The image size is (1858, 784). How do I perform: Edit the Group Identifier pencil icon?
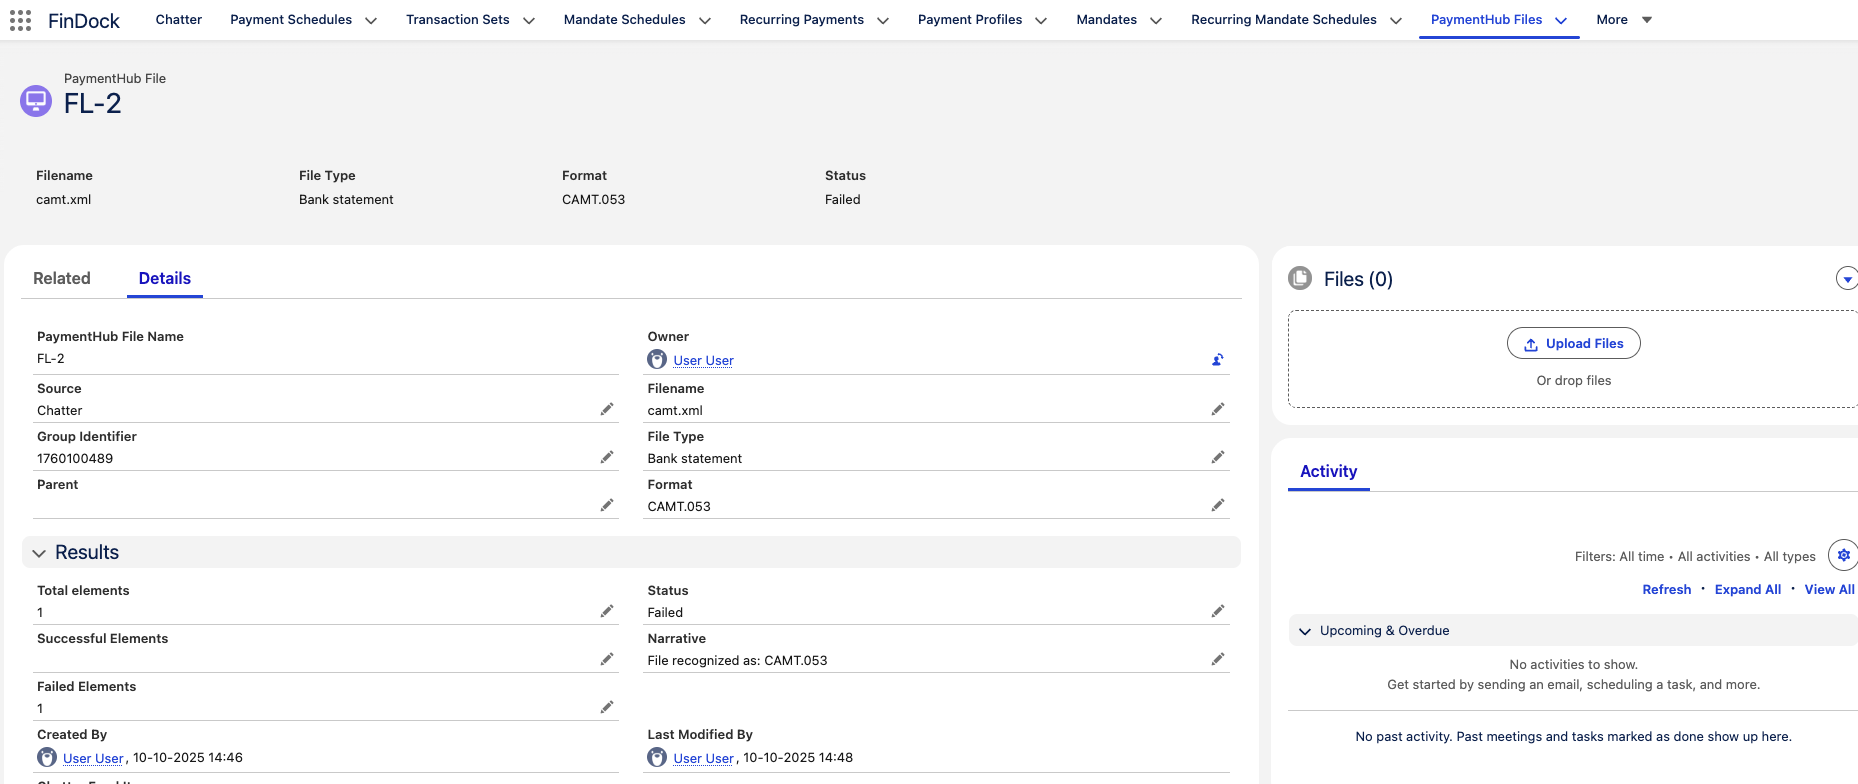click(x=607, y=457)
